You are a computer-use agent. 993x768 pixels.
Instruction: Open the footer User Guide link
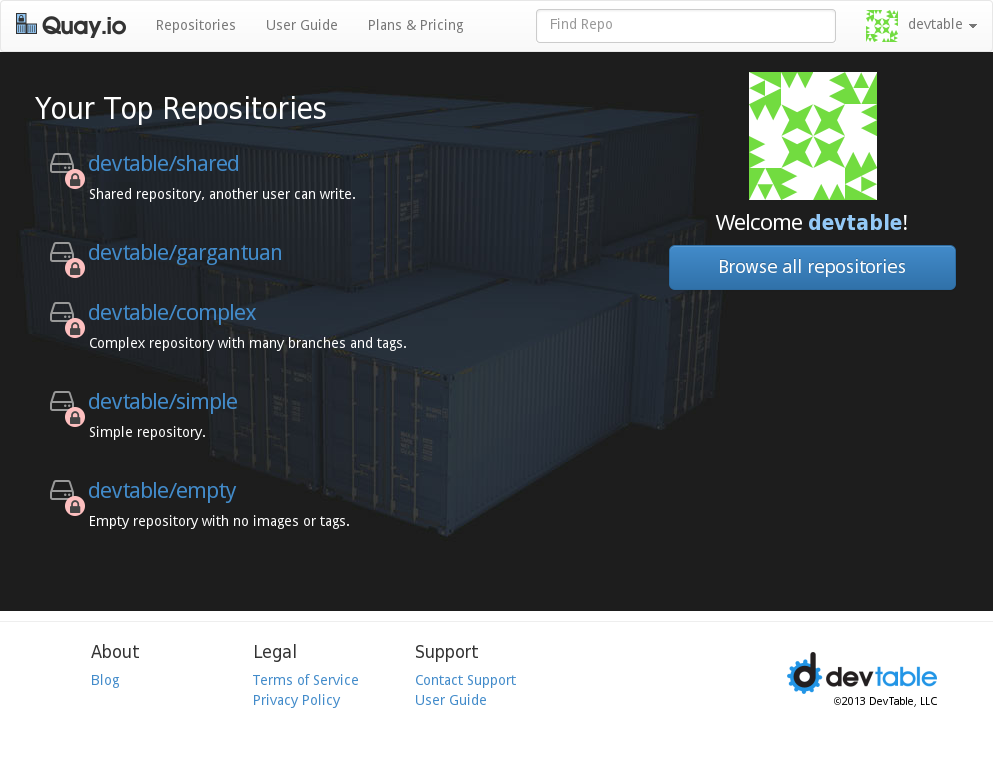(451, 700)
